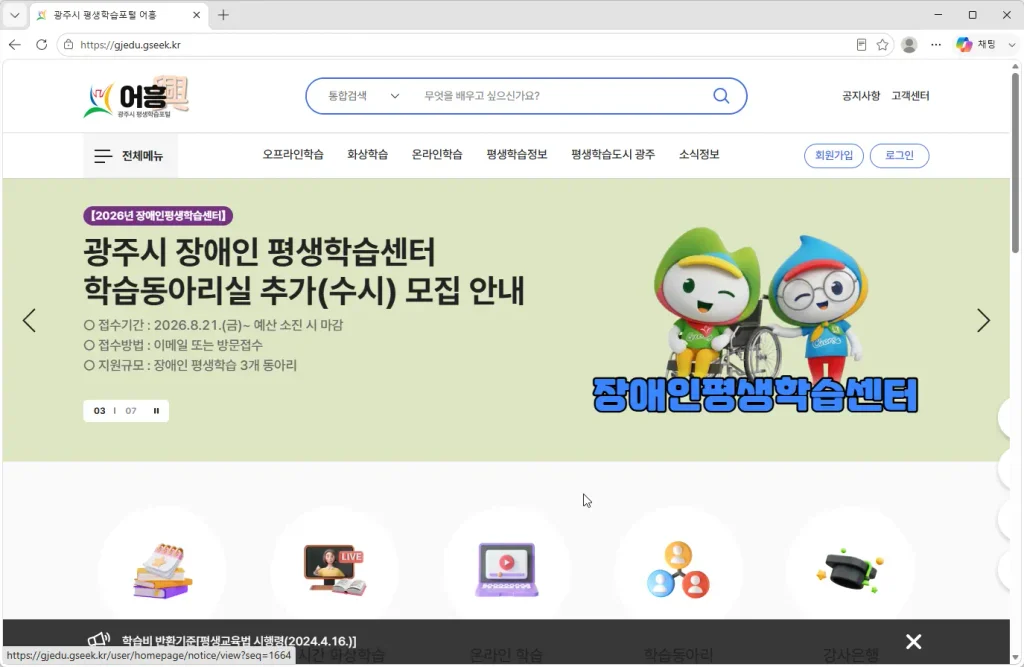The width and height of the screenshot is (1024, 667).
Task: Open the Copilot 채팅 button
Action: (976, 44)
